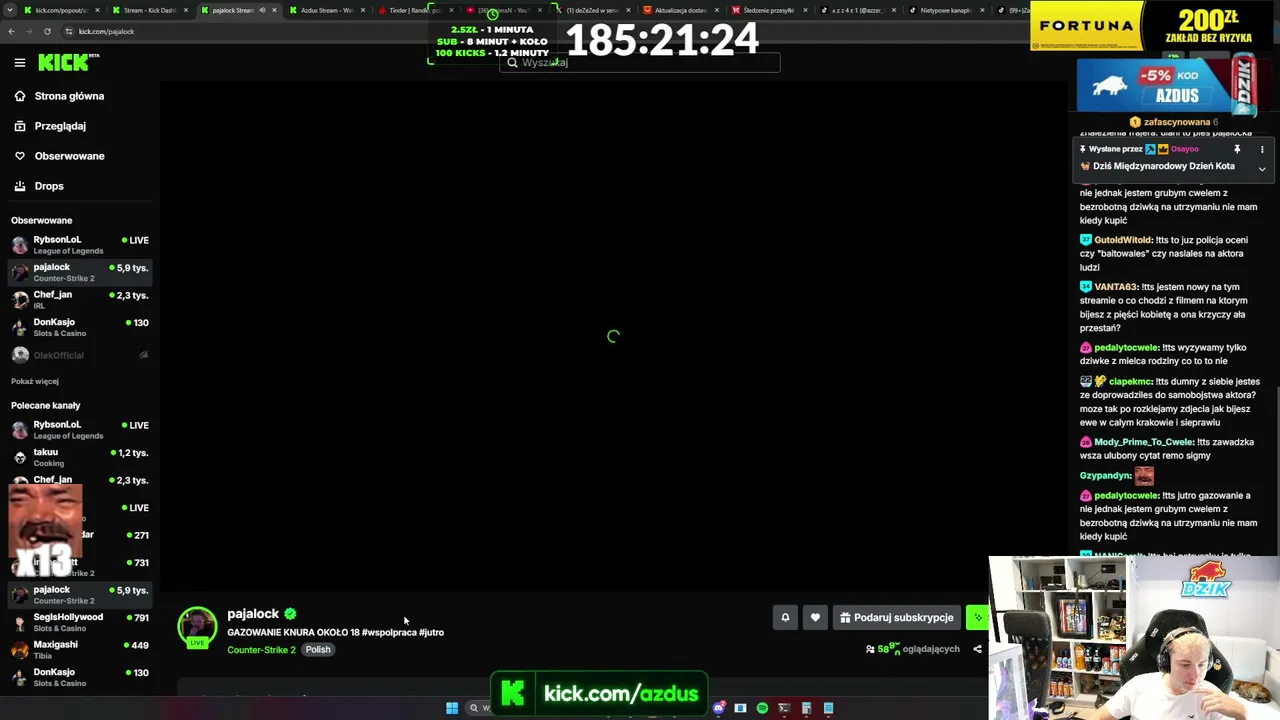Click chat username GutoldWitold
Screen dimensions: 1280x720
1123,240
